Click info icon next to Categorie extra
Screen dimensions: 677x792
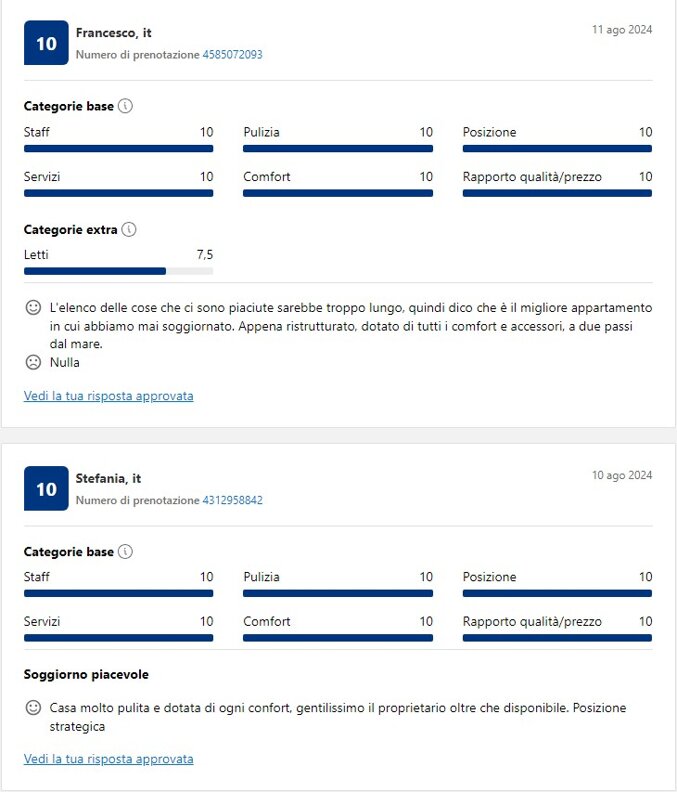129,230
